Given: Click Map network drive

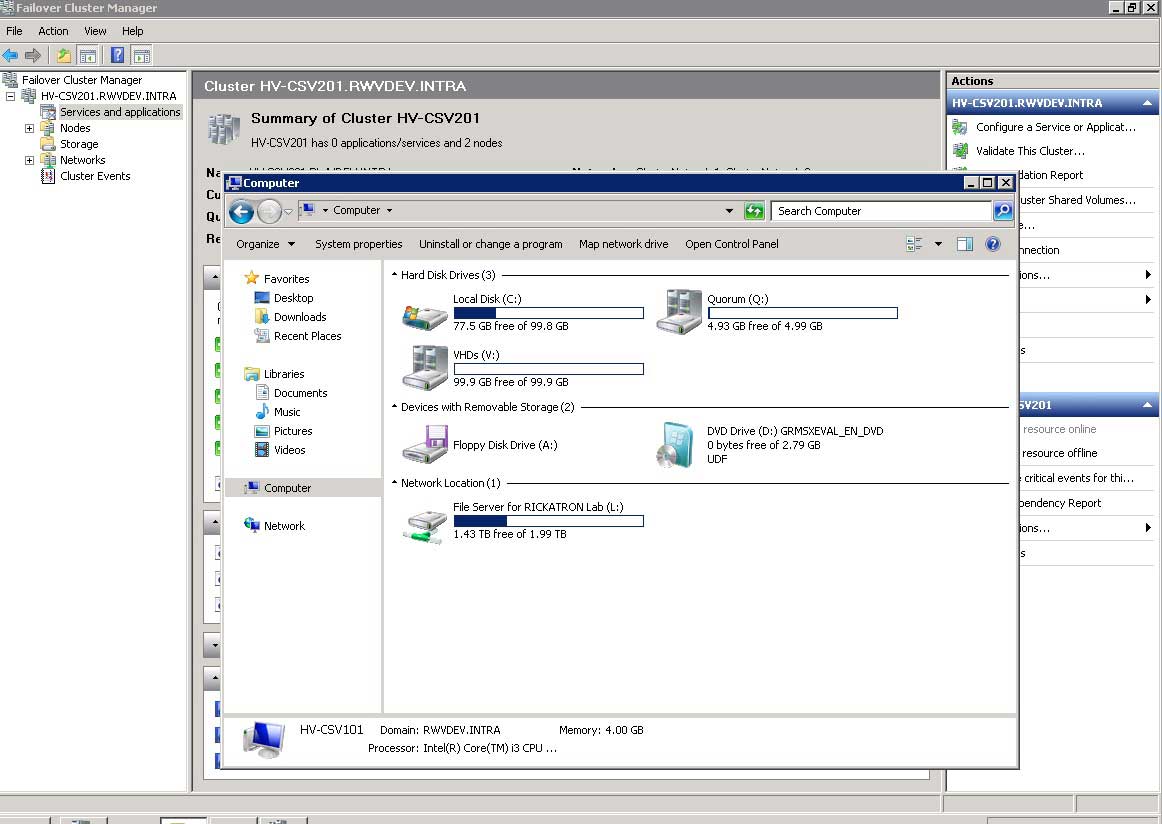Looking at the screenshot, I should coord(623,244).
